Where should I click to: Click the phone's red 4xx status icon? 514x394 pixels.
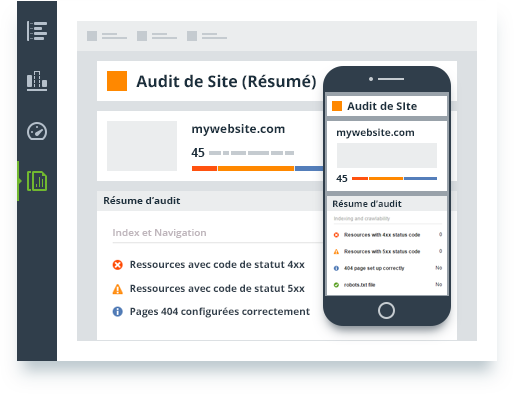pos(336,235)
